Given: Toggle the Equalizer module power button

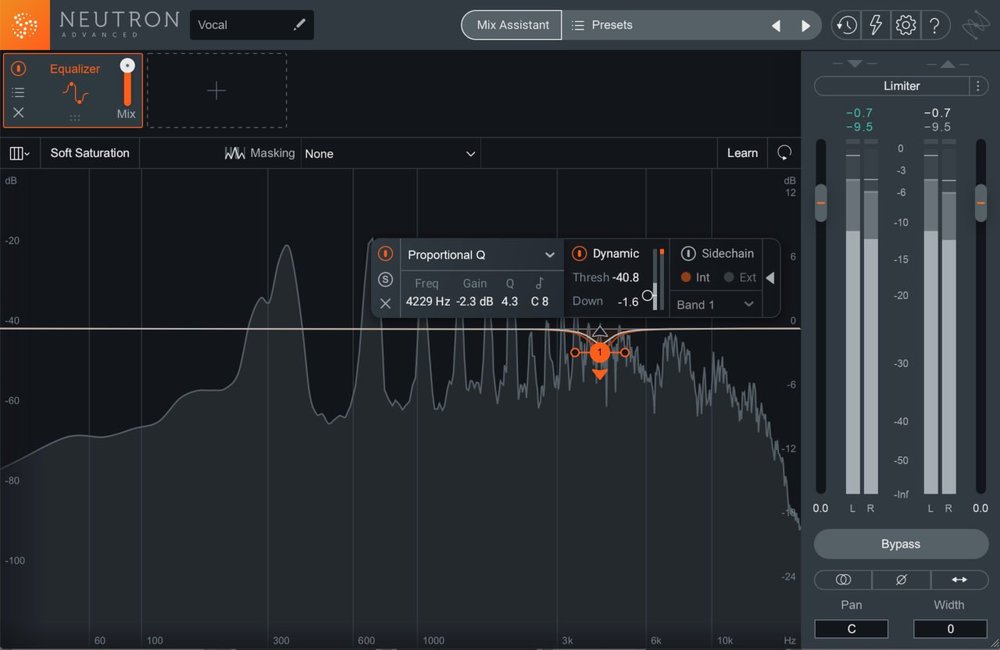Looking at the screenshot, I should tap(18, 68).
